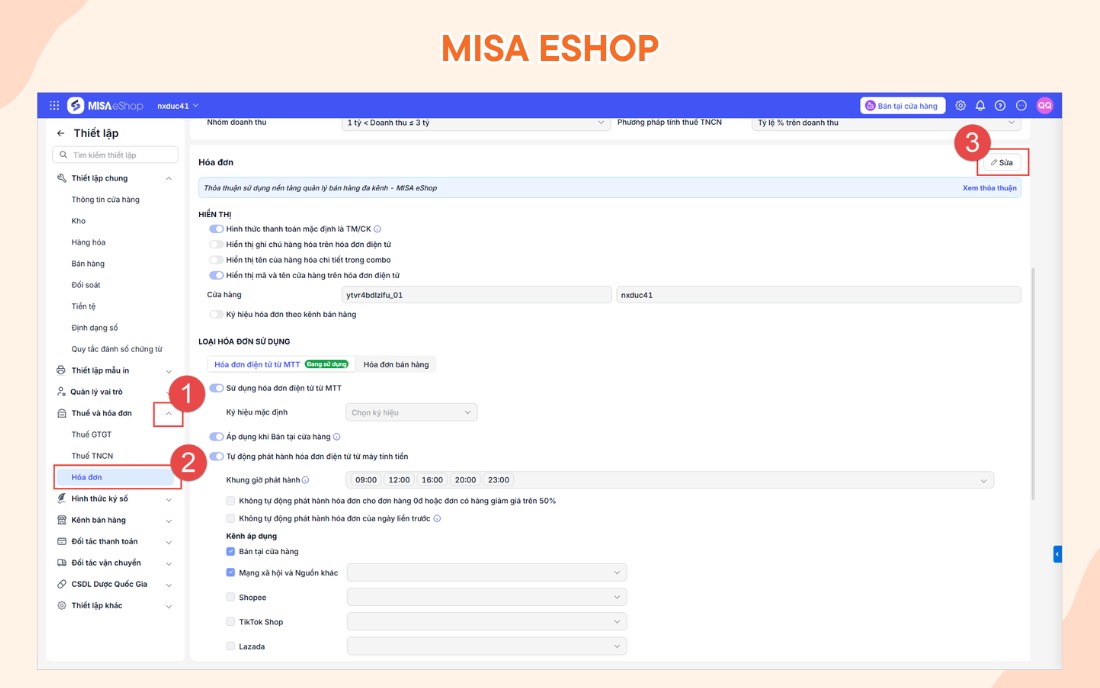
Task: Open Xem thỏa thuận link
Action: tap(989, 188)
